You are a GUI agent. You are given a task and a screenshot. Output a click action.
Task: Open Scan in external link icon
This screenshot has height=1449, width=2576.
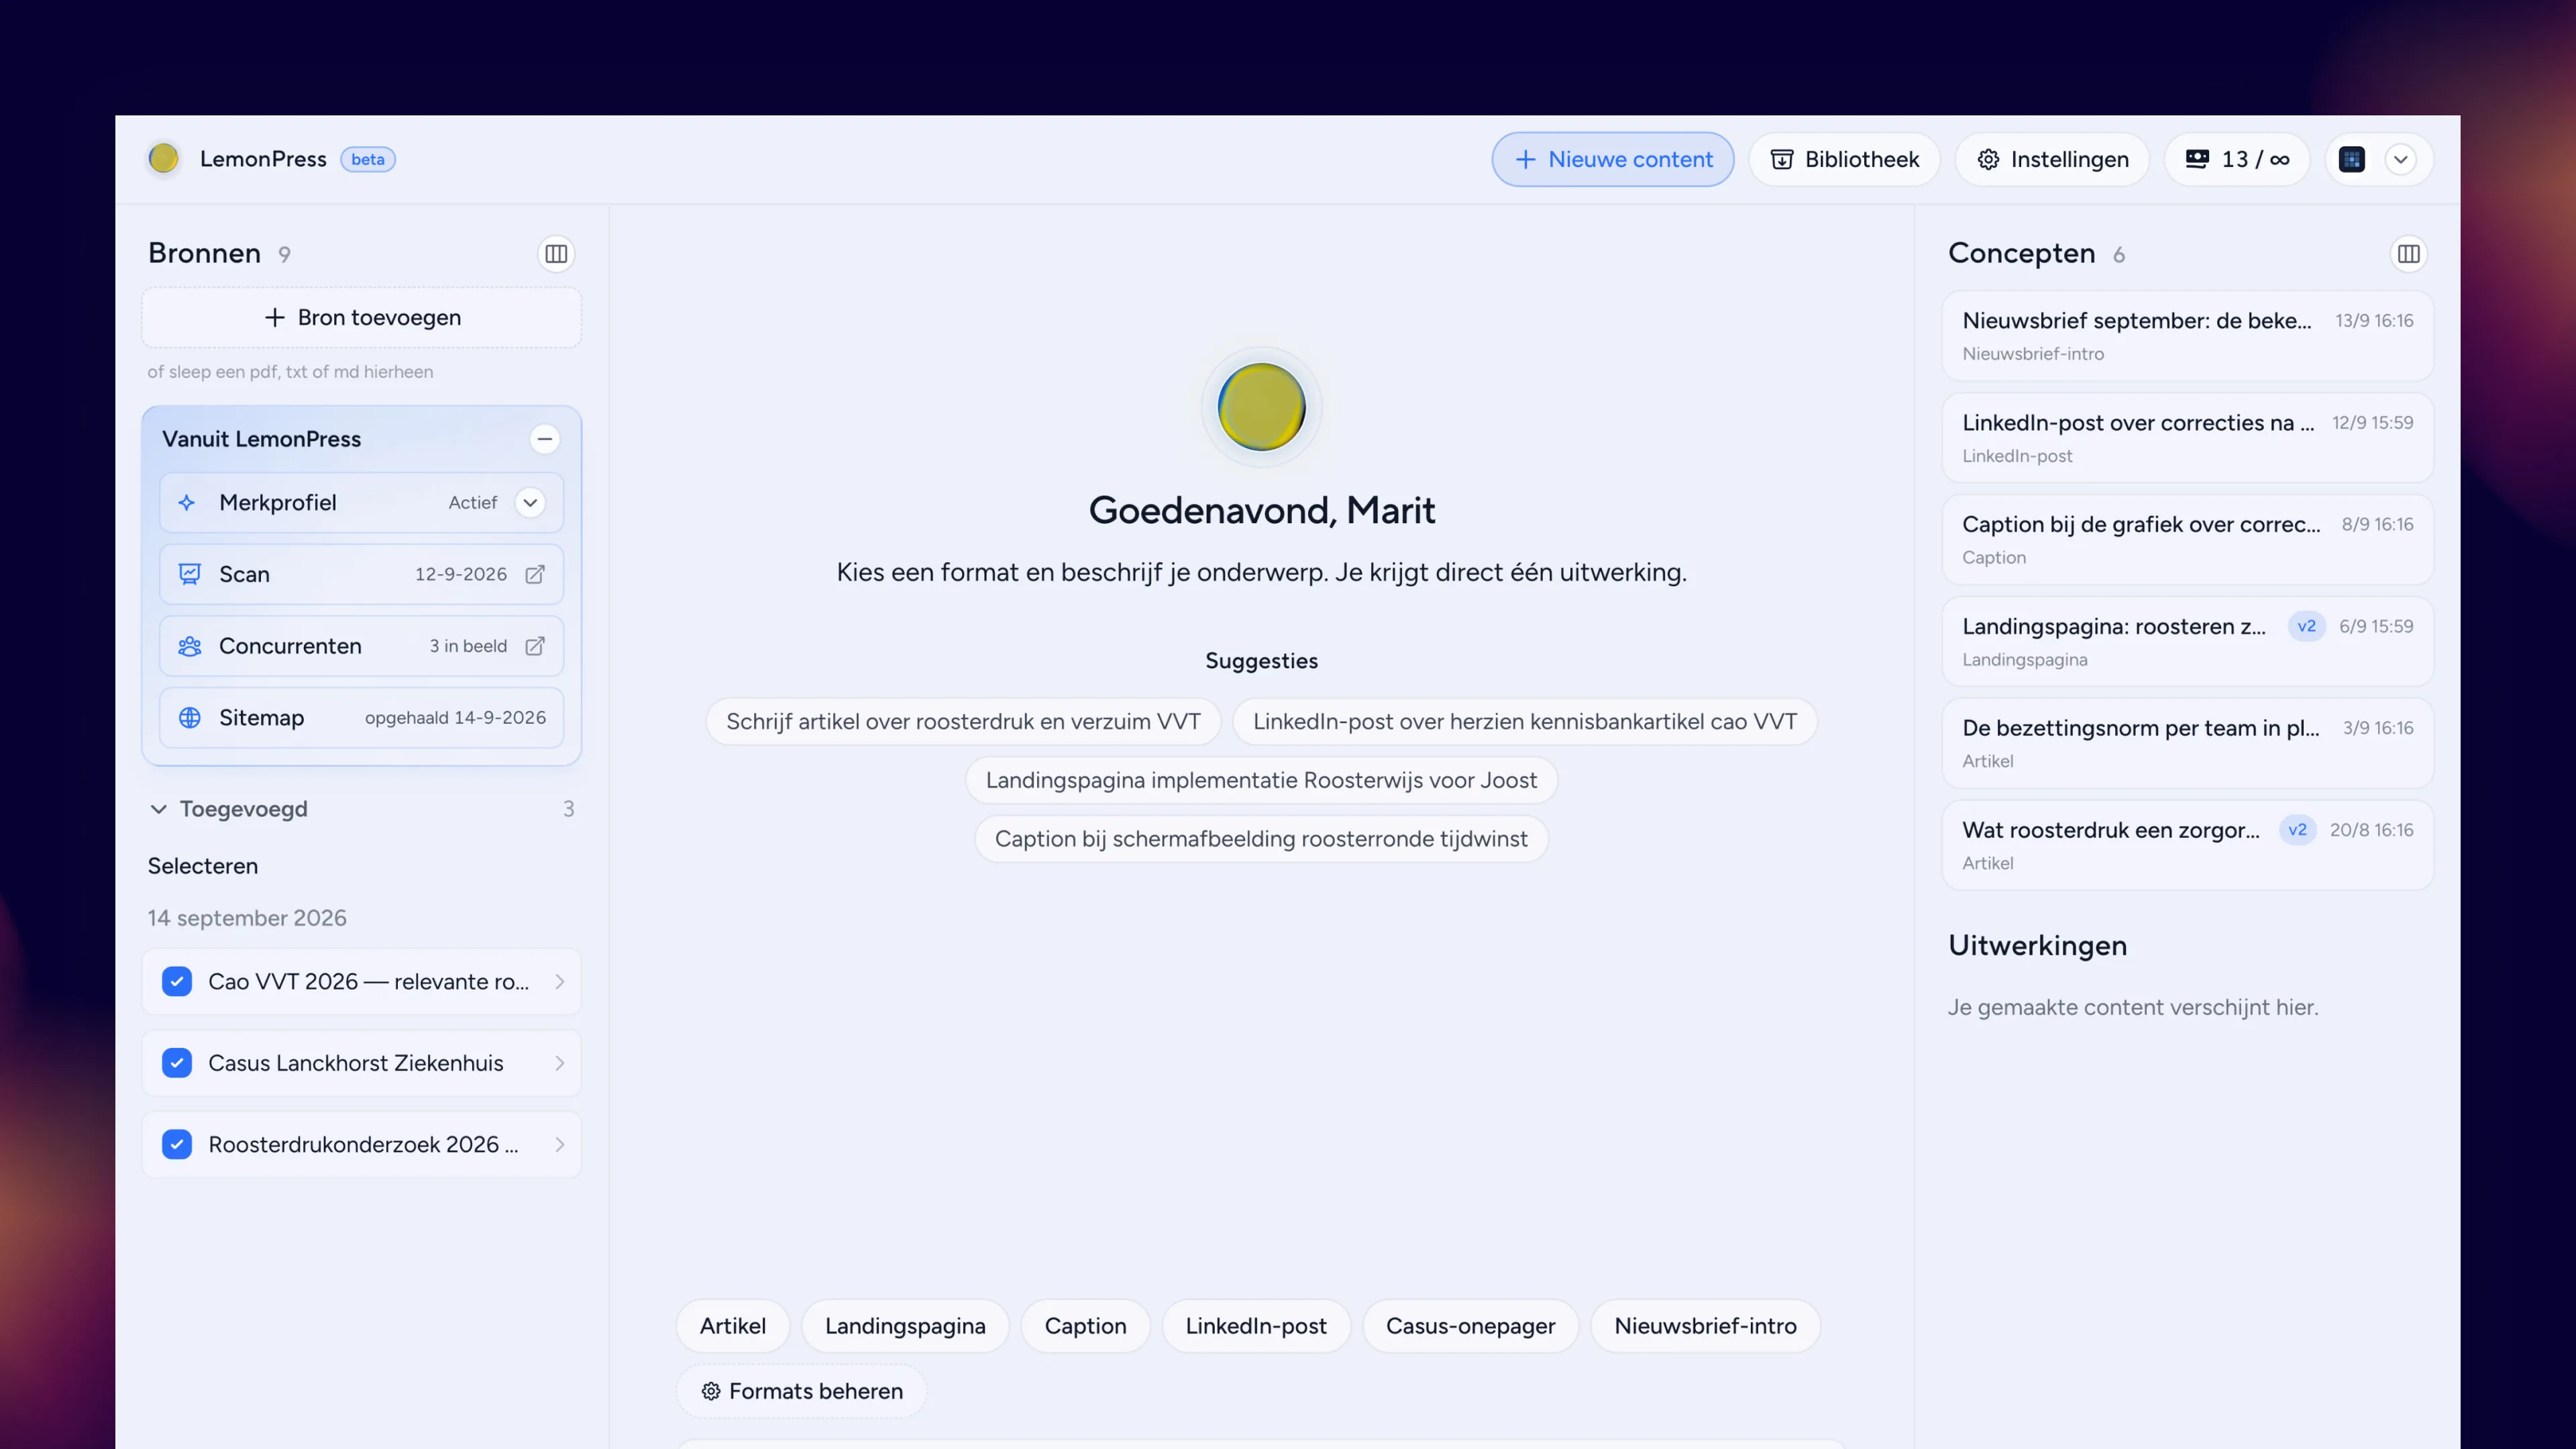coord(535,574)
